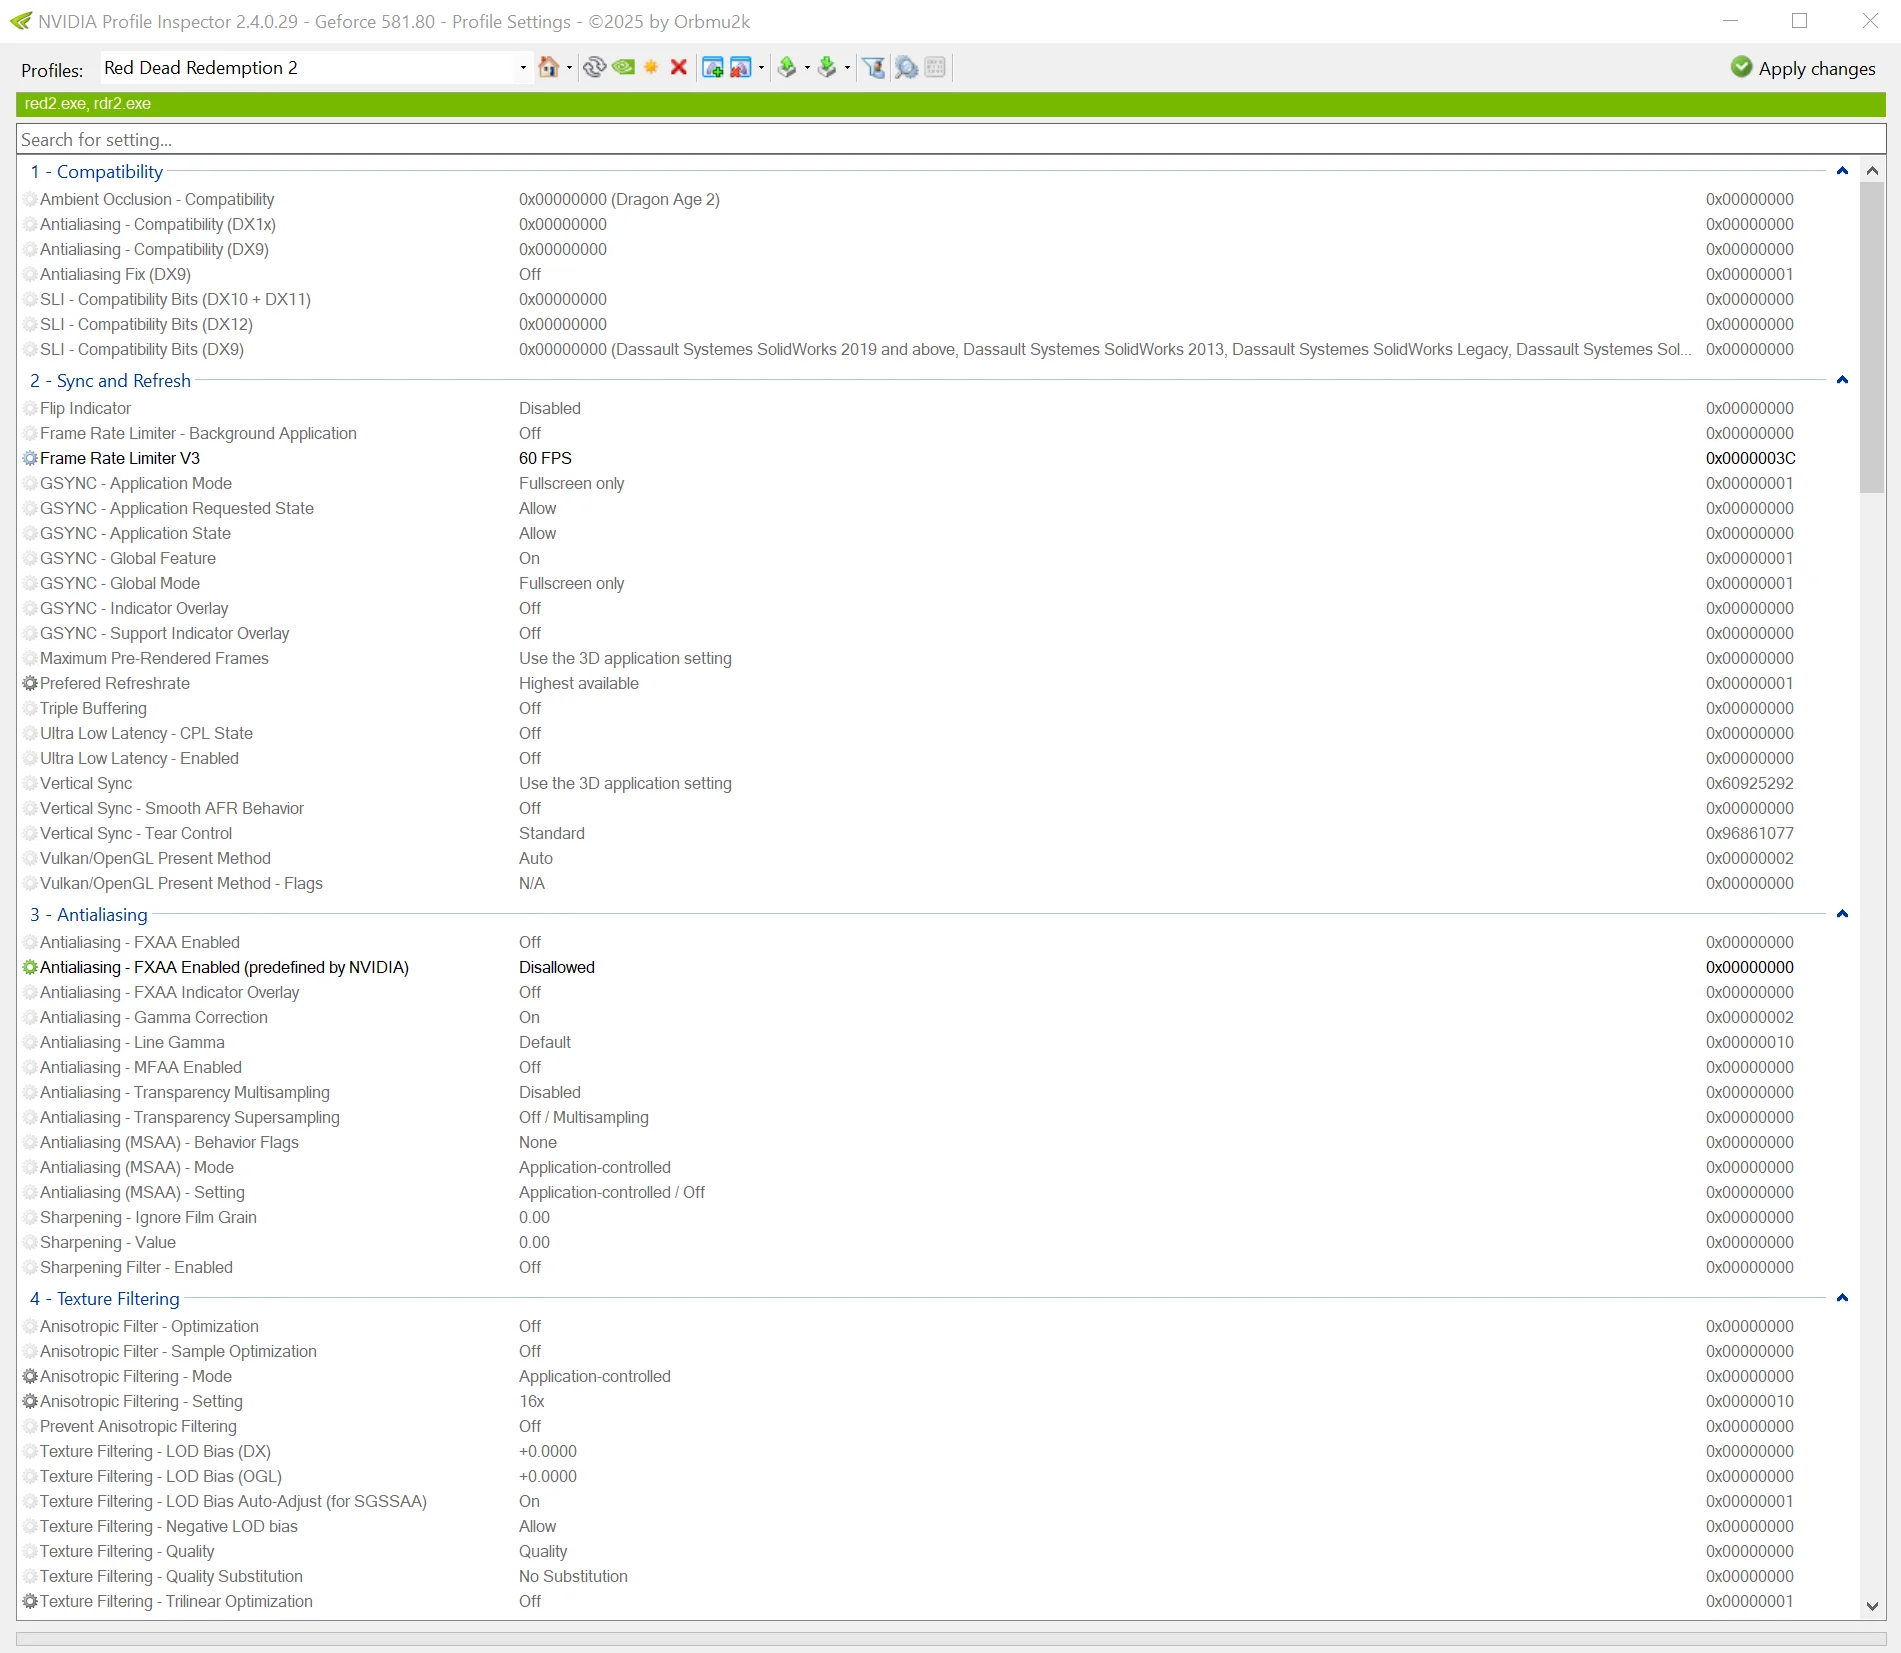Click the settings list scrollbar up arrow
Viewport: 1901px width, 1653px height.
tap(1872, 171)
